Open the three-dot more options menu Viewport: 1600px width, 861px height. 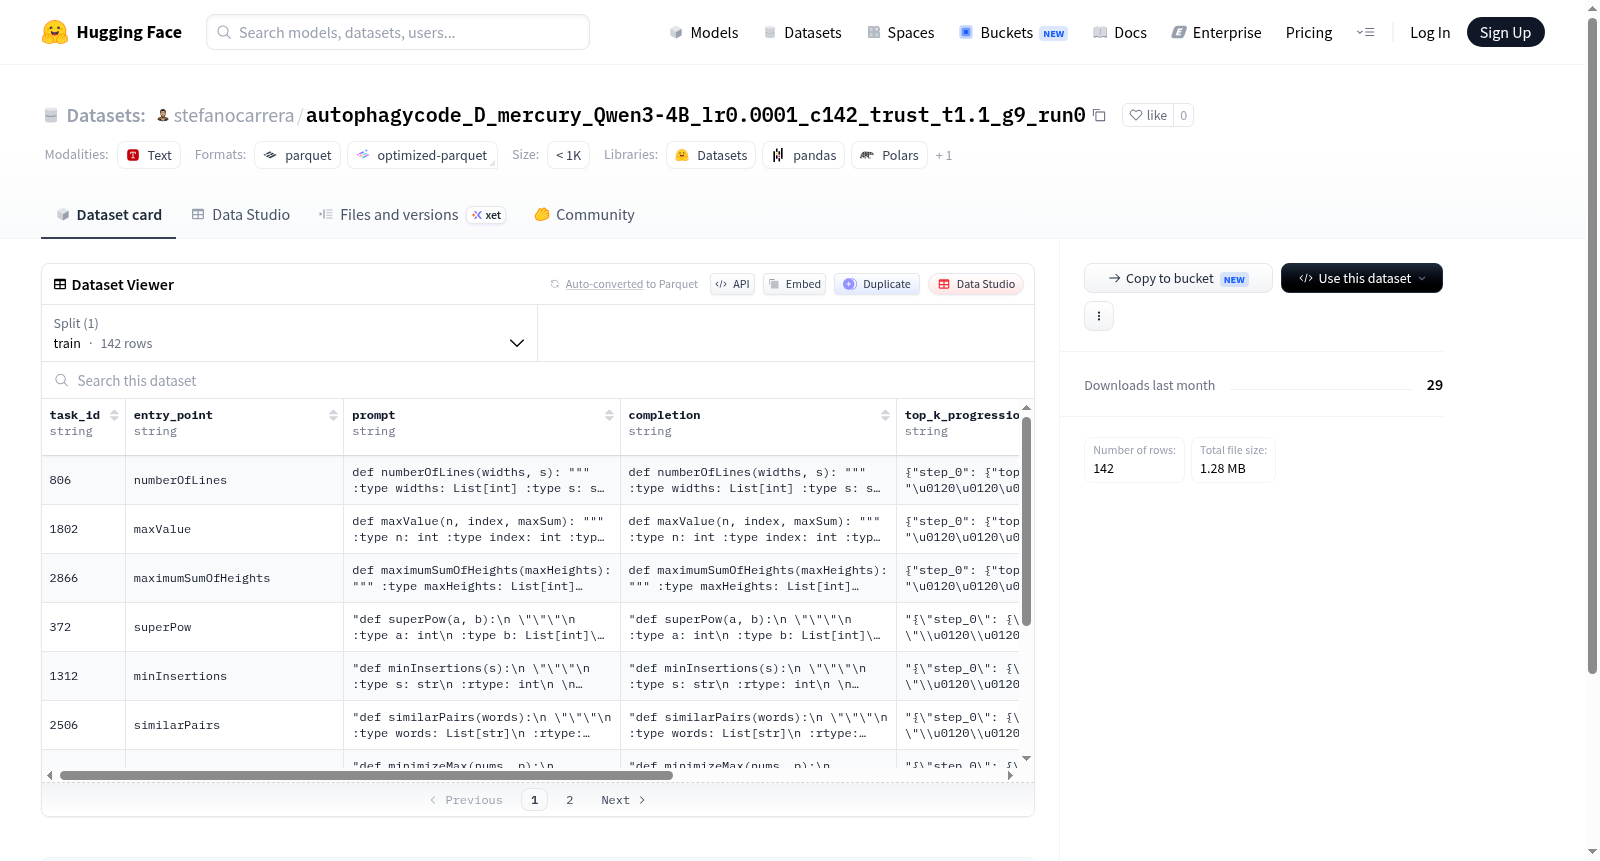1099,316
